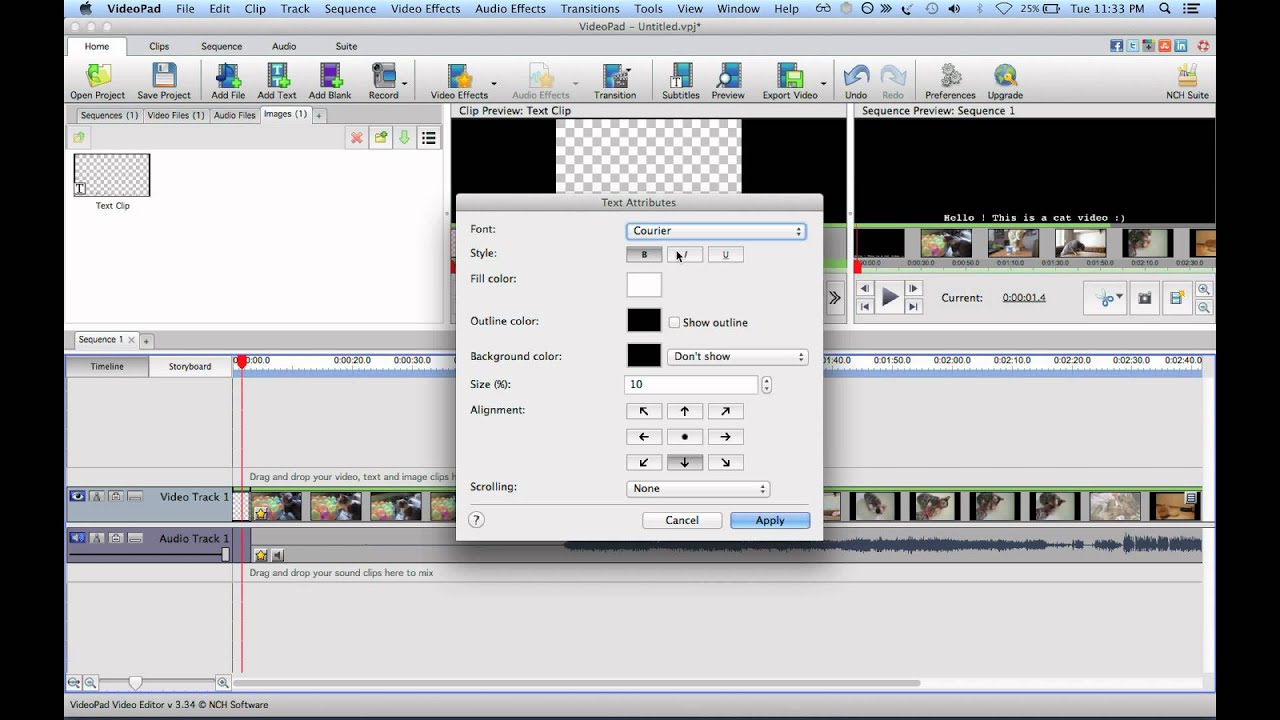
Task: Expand the Record button dropdown arrow
Action: coord(405,84)
